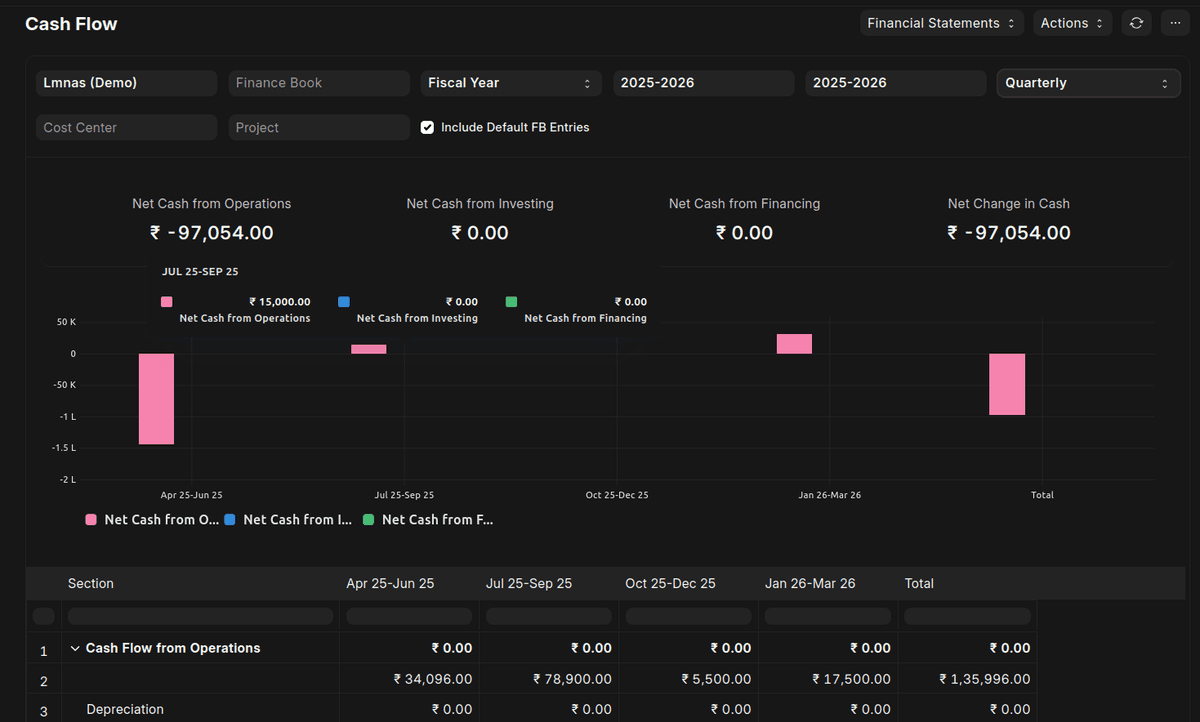Image resolution: width=1200 pixels, height=722 pixels.
Task: Click the ₹ 34,096.00 cell
Action: pyautogui.click(x=433, y=679)
